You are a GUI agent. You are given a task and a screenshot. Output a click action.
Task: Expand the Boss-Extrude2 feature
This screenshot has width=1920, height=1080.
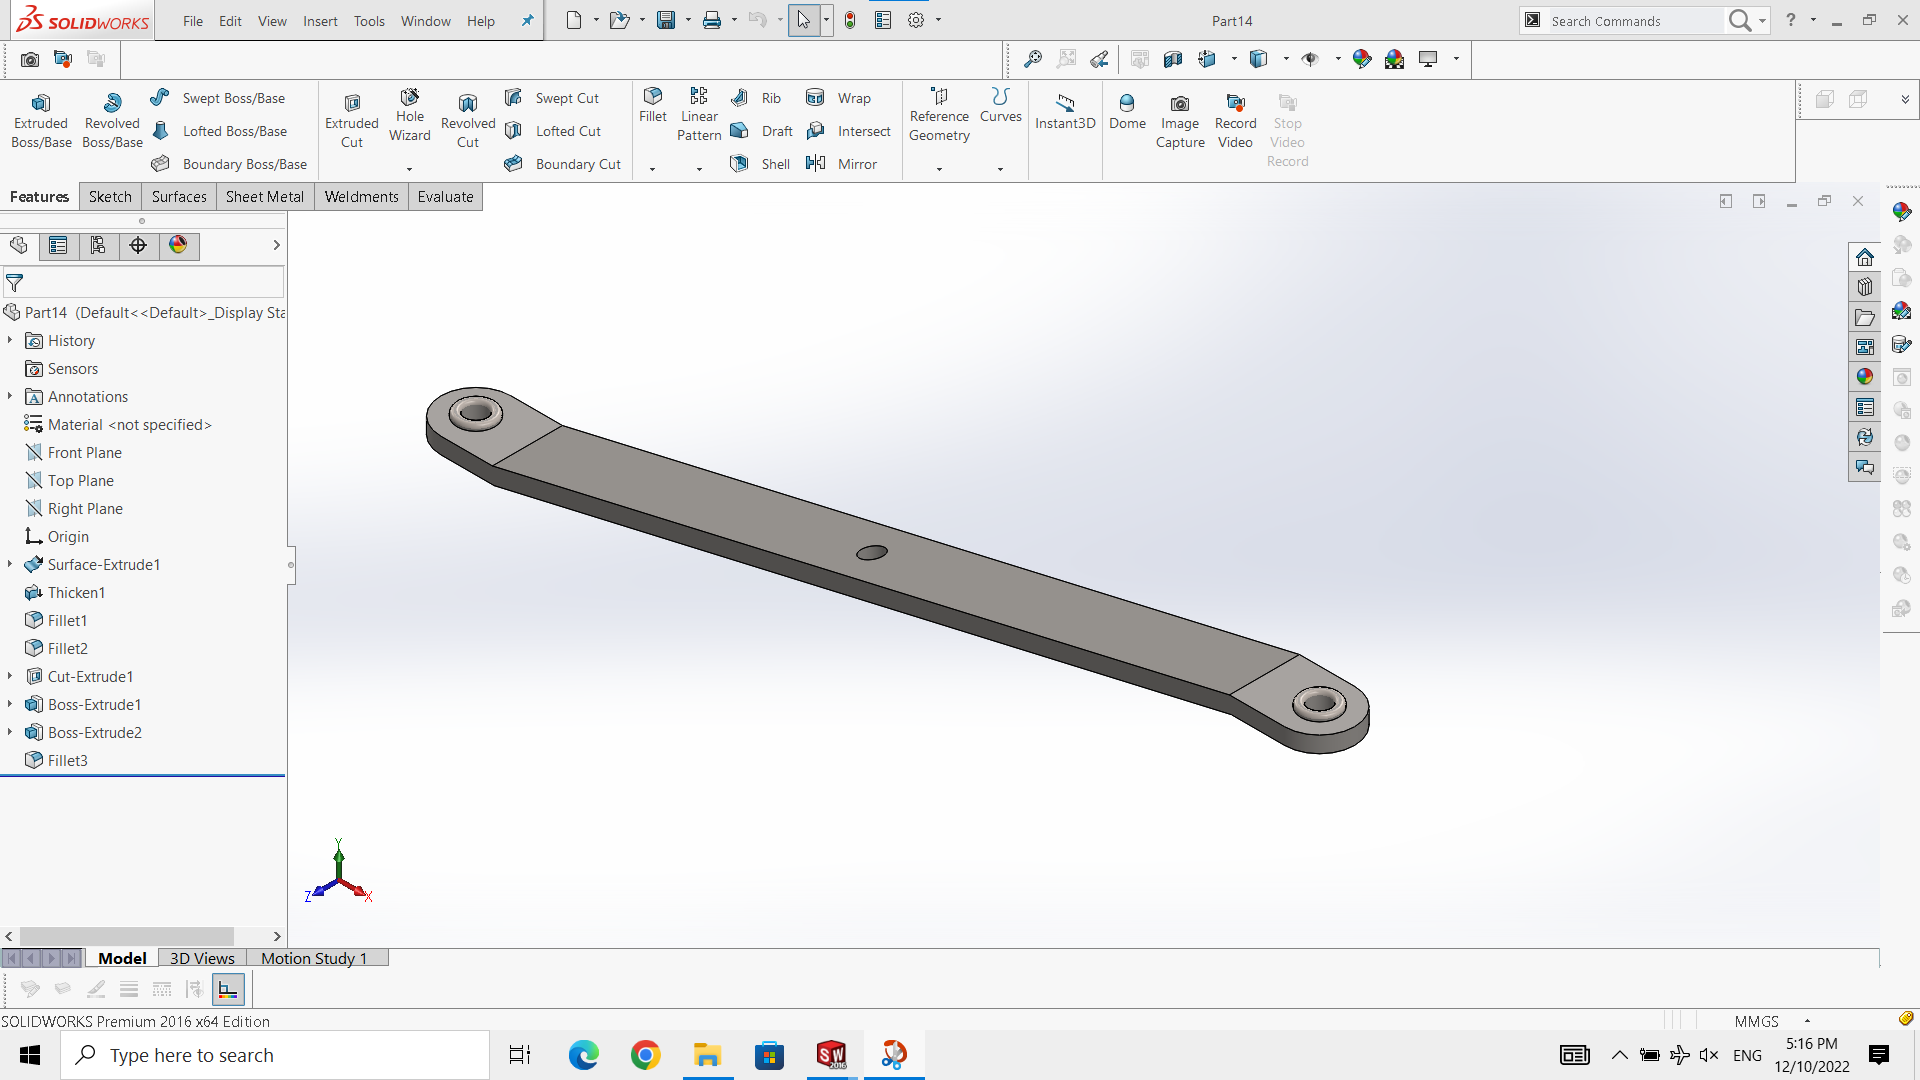(x=10, y=732)
